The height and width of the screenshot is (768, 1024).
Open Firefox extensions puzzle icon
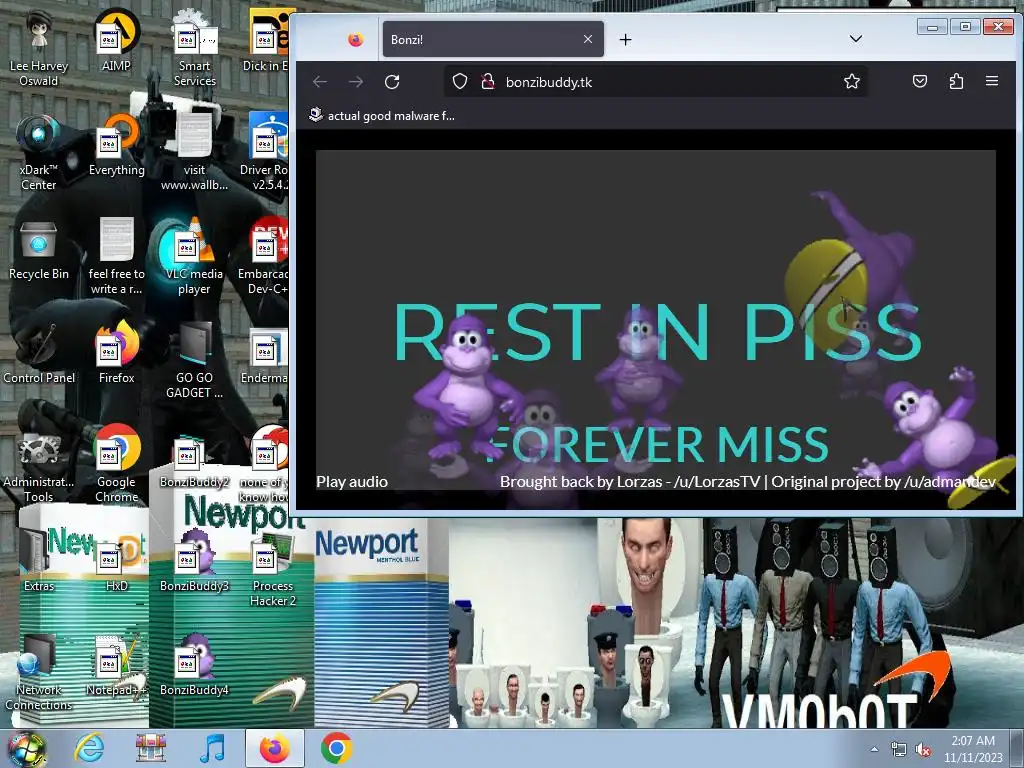click(956, 82)
